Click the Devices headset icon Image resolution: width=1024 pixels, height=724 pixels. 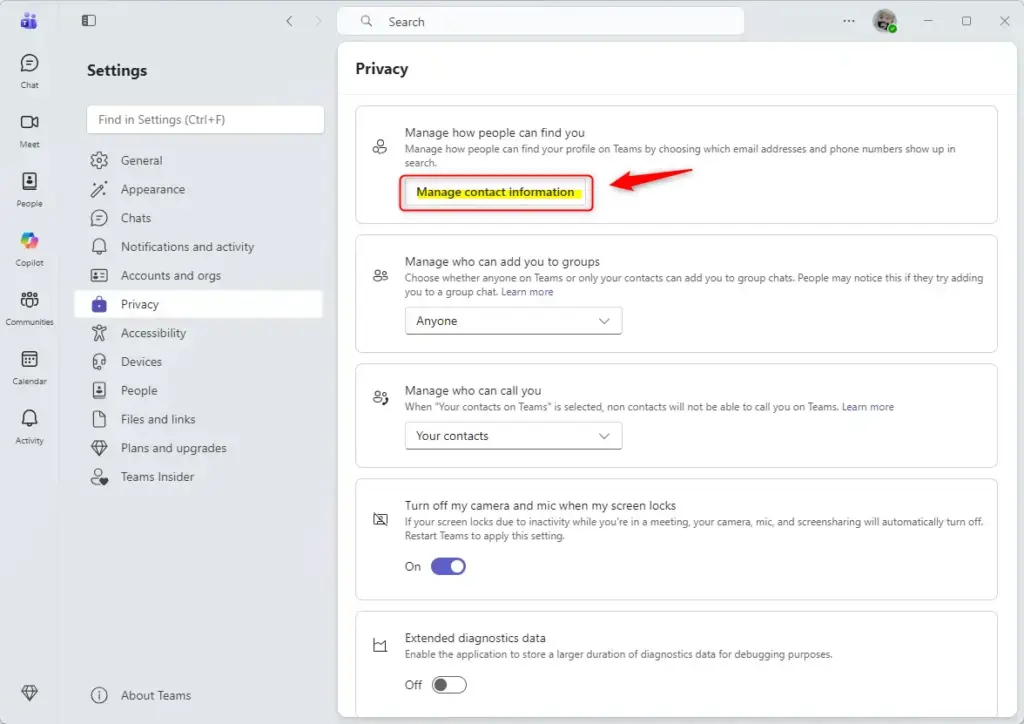(99, 362)
